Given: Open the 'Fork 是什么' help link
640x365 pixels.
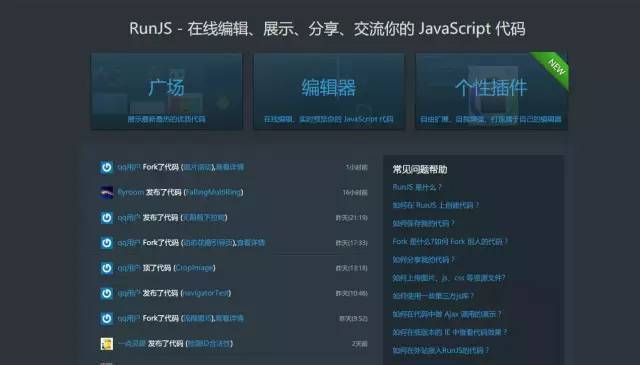Looking at the screenshot, I should tap(450, 241).
